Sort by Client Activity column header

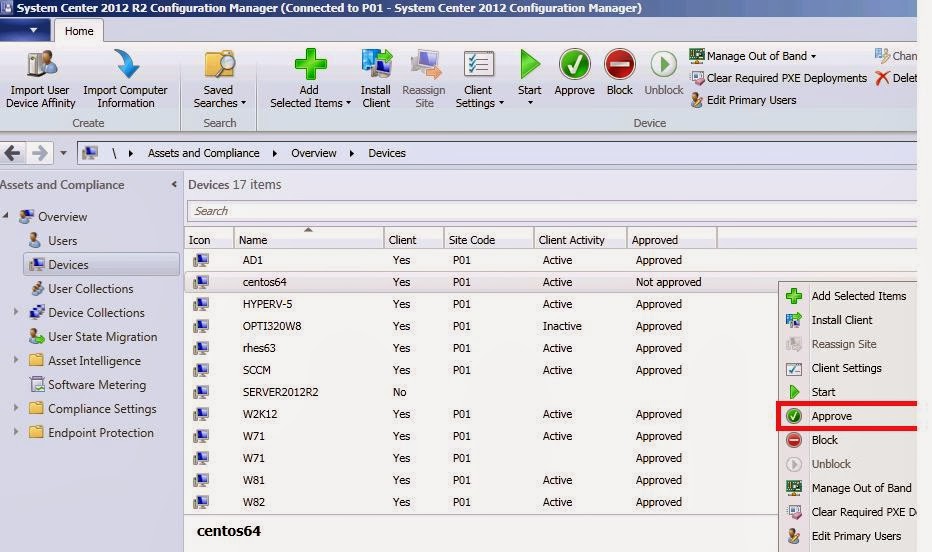point(580,239)
